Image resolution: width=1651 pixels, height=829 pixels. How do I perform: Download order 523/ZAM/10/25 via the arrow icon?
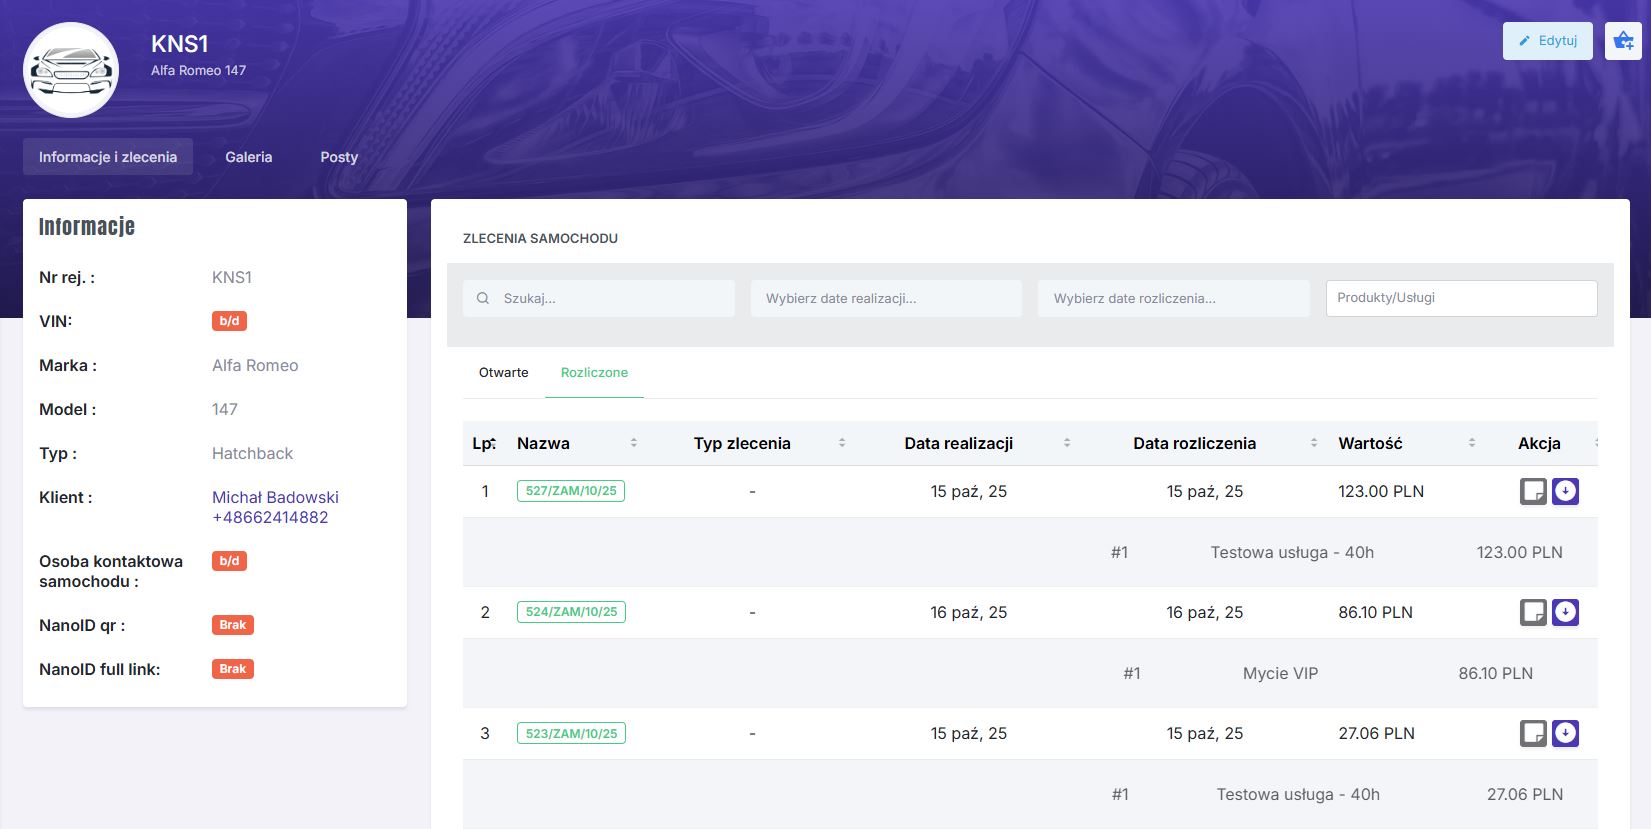(1565, 733)
